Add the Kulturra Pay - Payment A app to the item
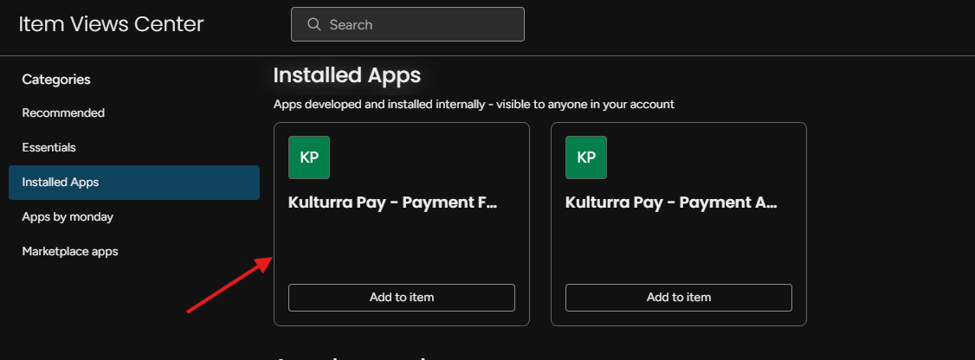Image resolution: width=975 pixels, height=360 pixels. pos(678,297)
